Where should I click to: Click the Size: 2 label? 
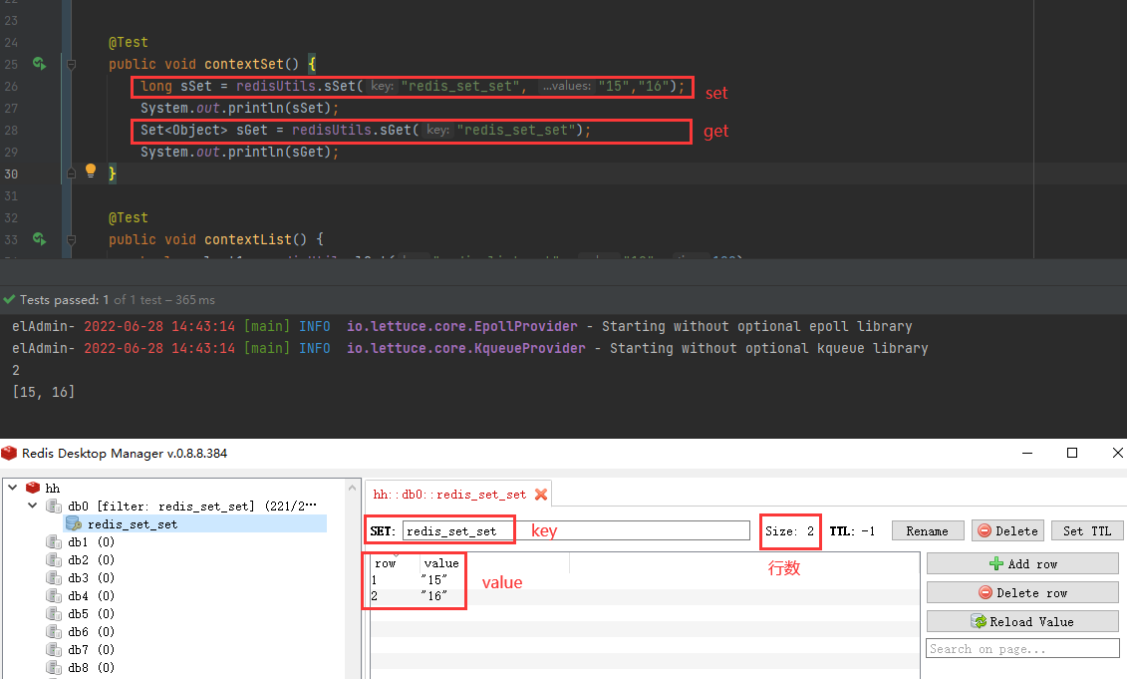point(789,531)
